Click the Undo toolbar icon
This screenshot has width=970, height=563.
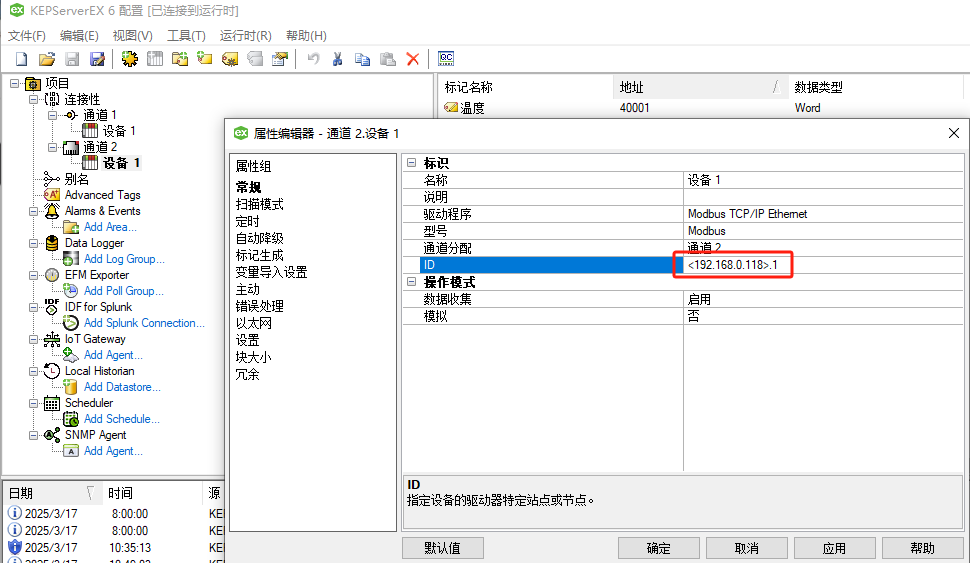pyautogui.click(x=313, y=59)
